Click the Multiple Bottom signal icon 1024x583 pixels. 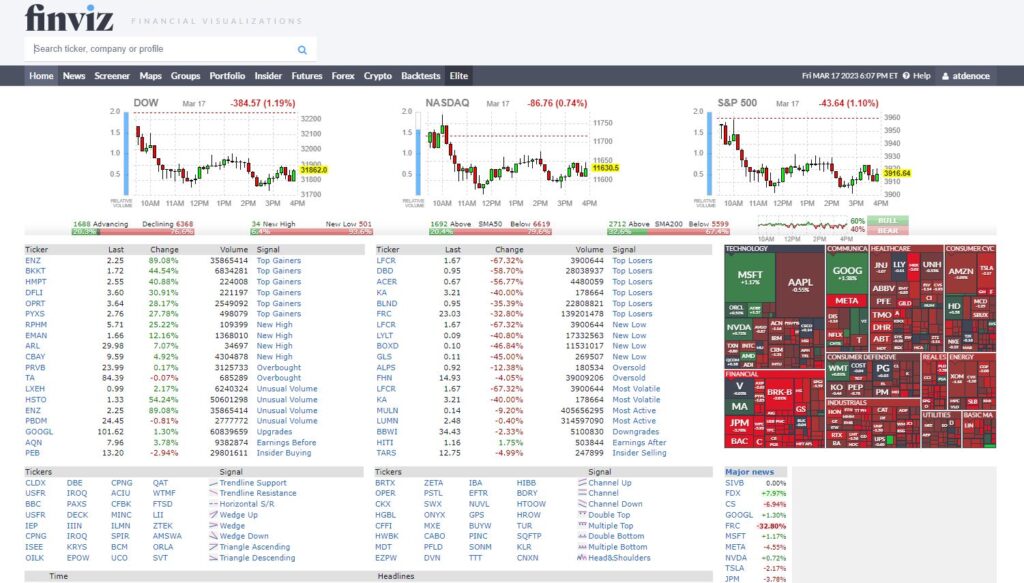coord(582,547)
